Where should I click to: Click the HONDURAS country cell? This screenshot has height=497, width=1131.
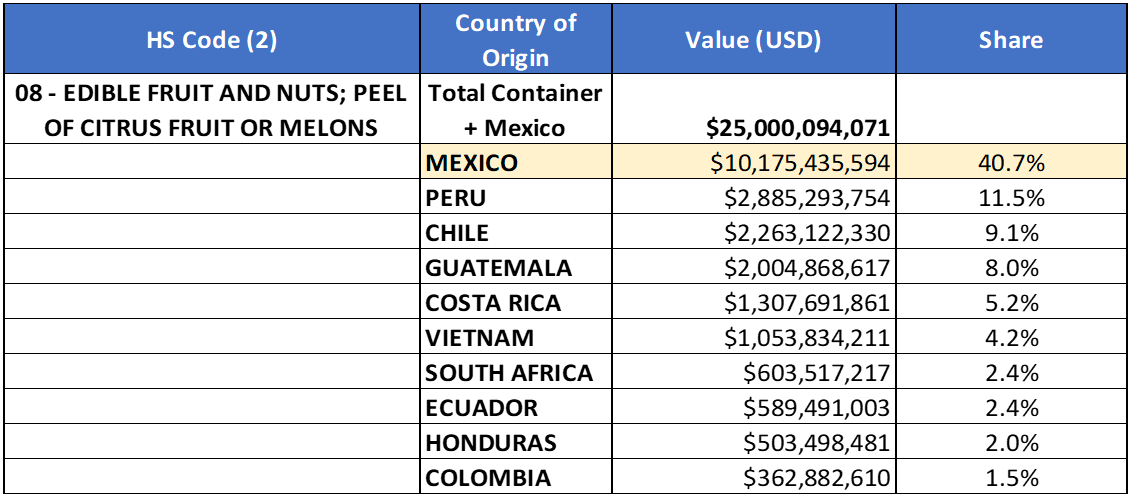coord(515,442)
